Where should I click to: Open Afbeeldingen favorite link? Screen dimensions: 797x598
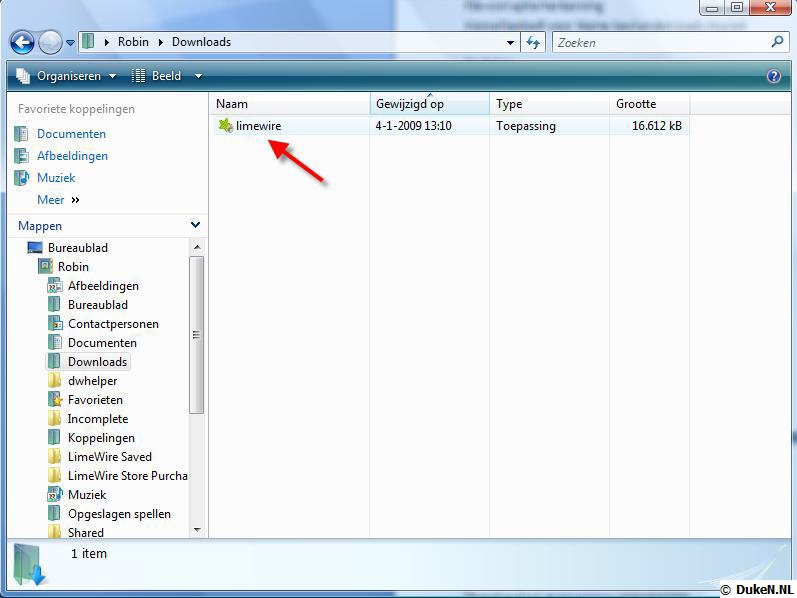[x=72, y=156]
